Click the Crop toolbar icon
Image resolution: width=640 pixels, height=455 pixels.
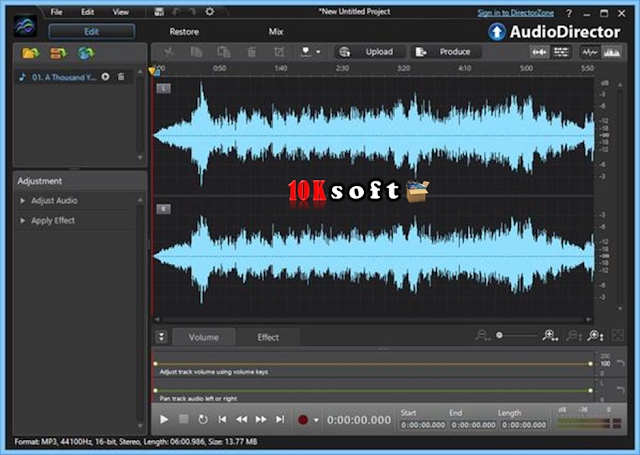tap(279, 52)
